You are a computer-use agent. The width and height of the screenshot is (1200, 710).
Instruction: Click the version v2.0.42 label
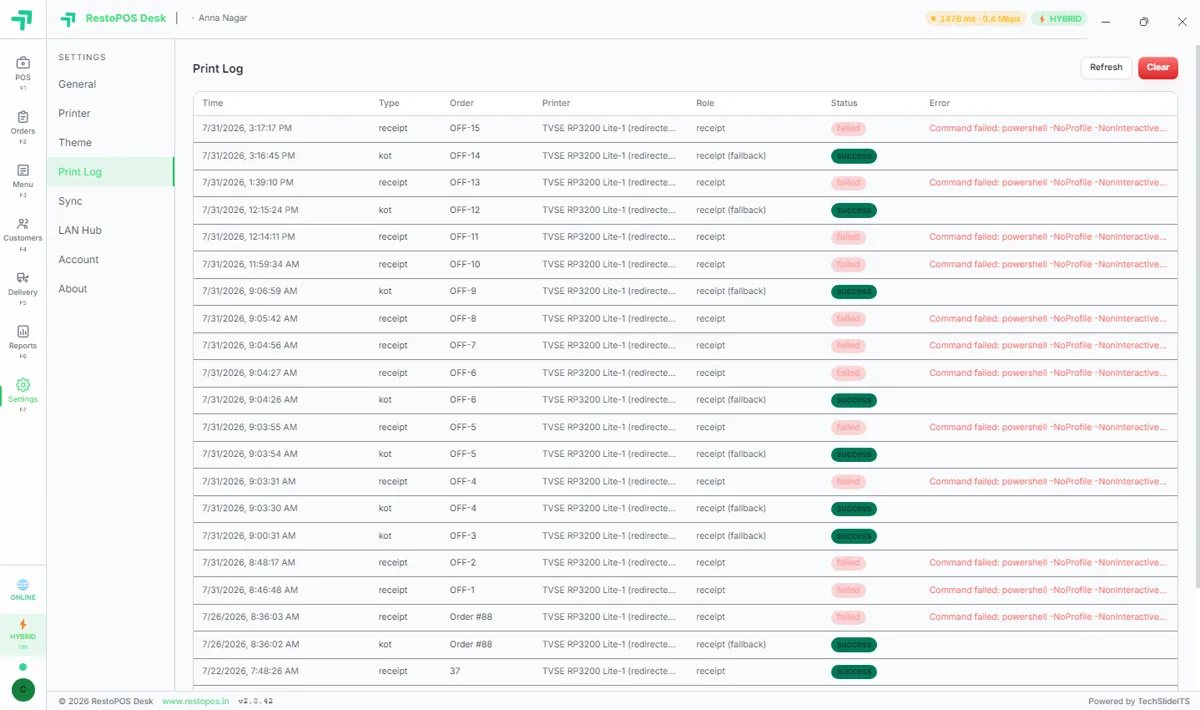pos(255,701)
